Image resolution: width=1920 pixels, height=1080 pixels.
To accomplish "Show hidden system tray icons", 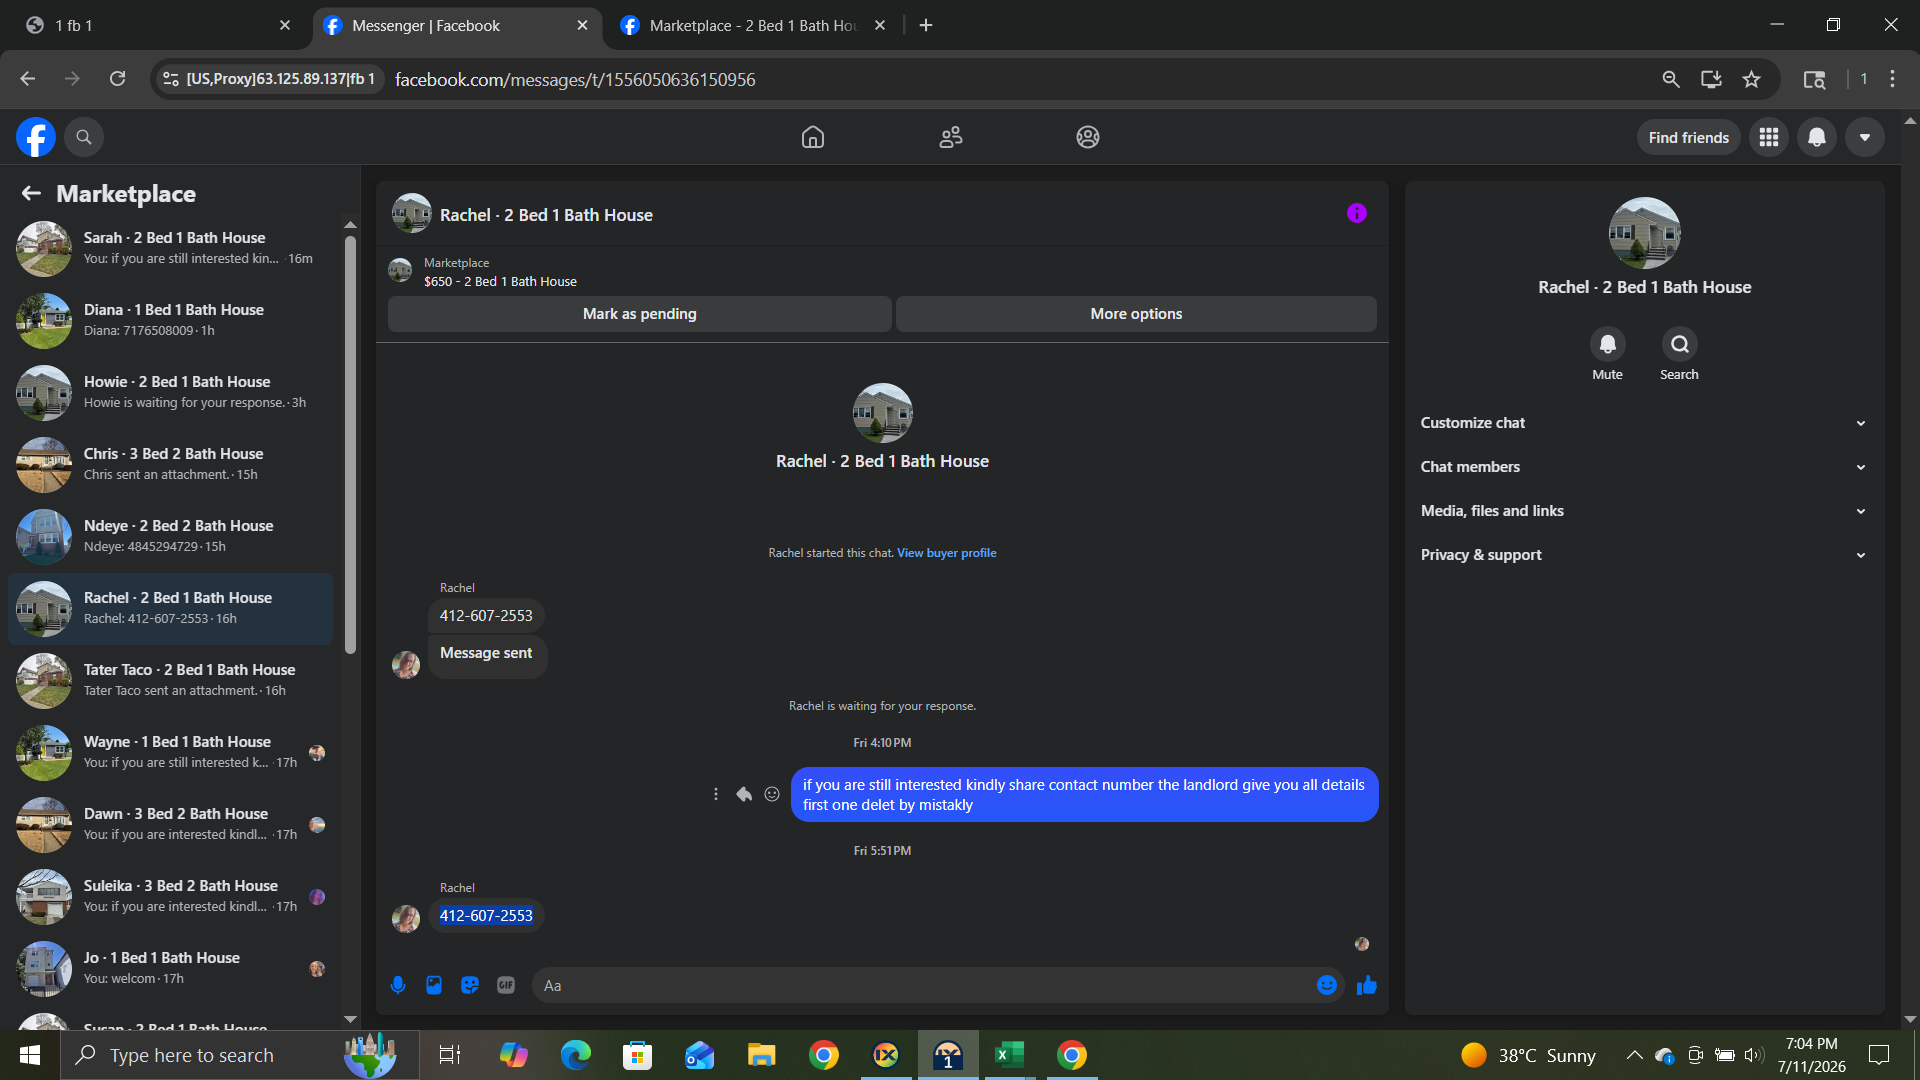I will (1634, 1055).
